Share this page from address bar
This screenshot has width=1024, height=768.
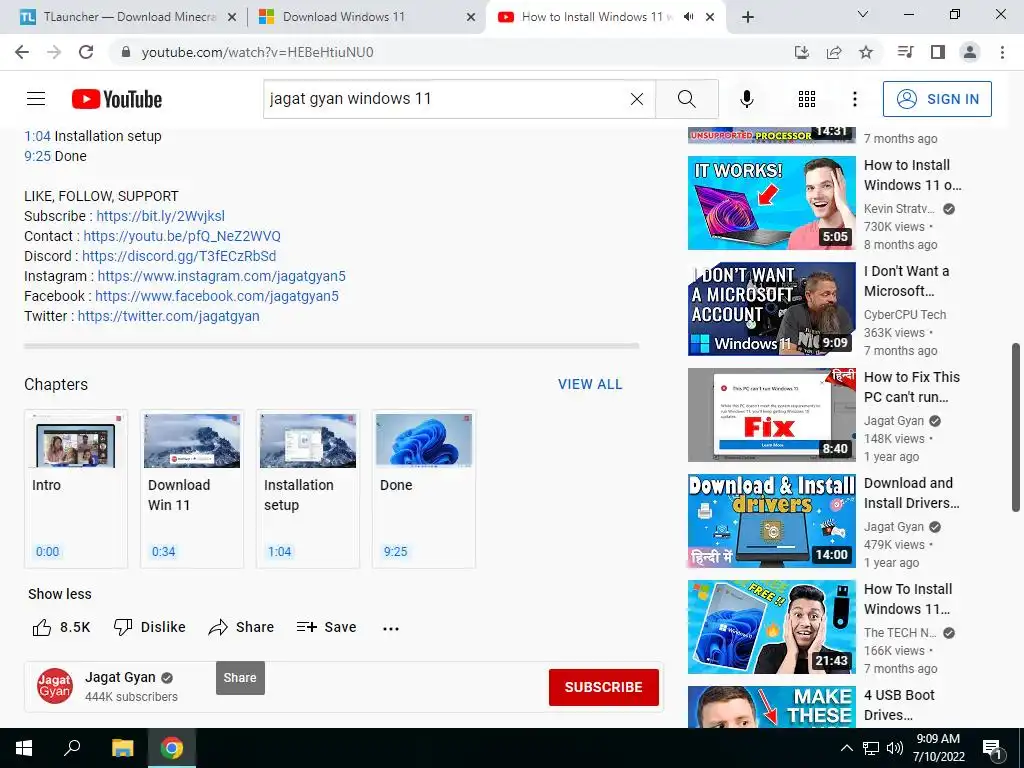tap(834, 52)
